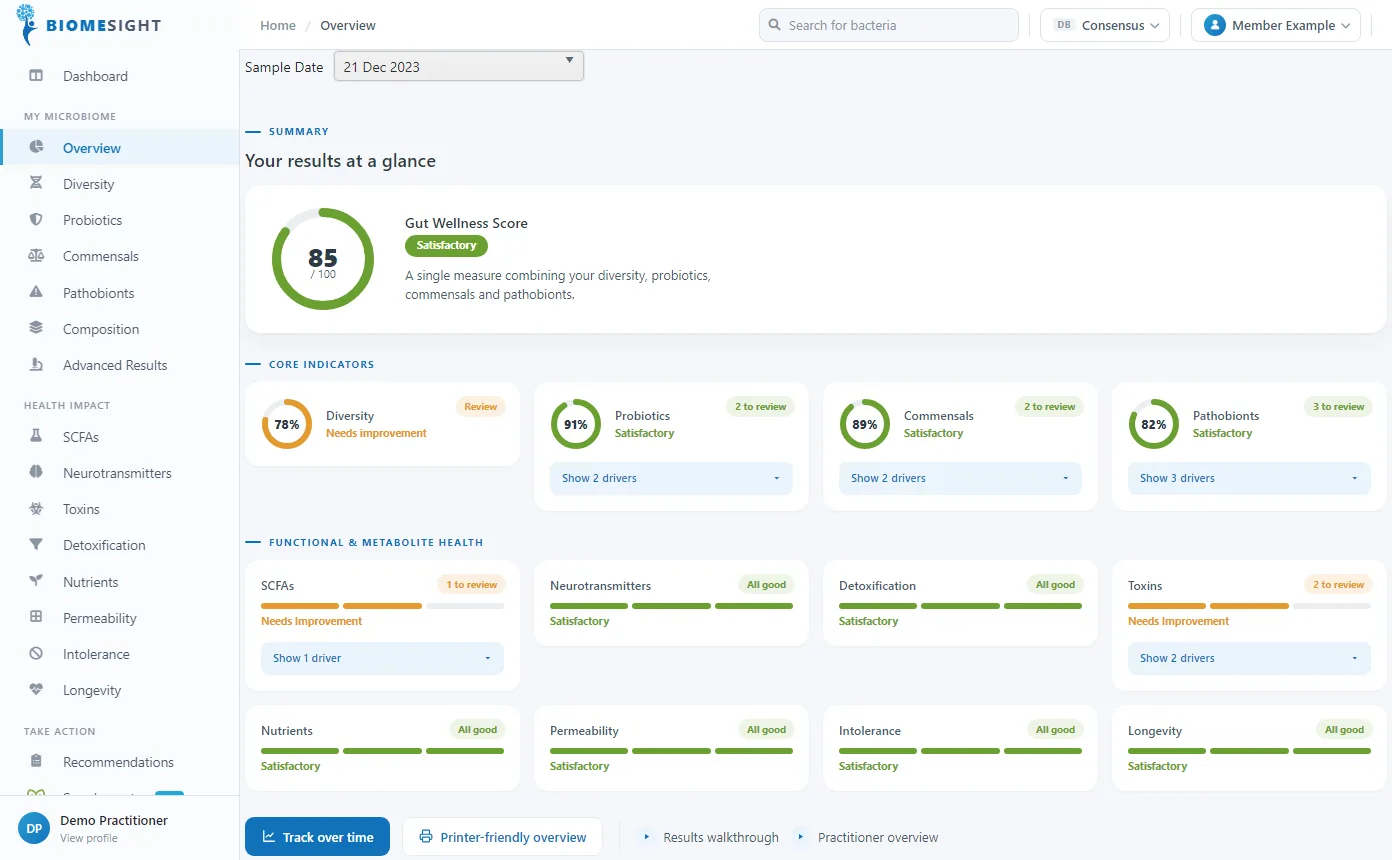Click the Recommendations clipboard icon
The image size is (1392, 860).
(36, 762)
